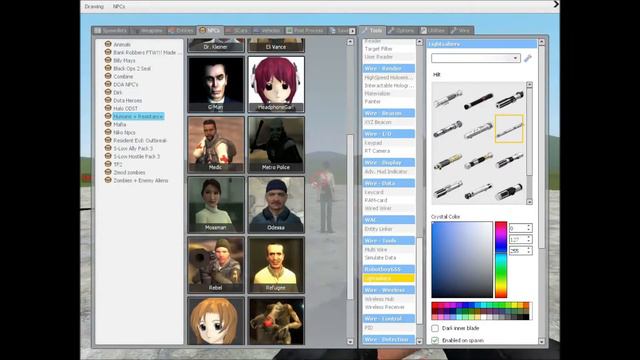Spawn the Eli Vance NPC icon
This screenshot has height=360, width=640.
(276, 45)
